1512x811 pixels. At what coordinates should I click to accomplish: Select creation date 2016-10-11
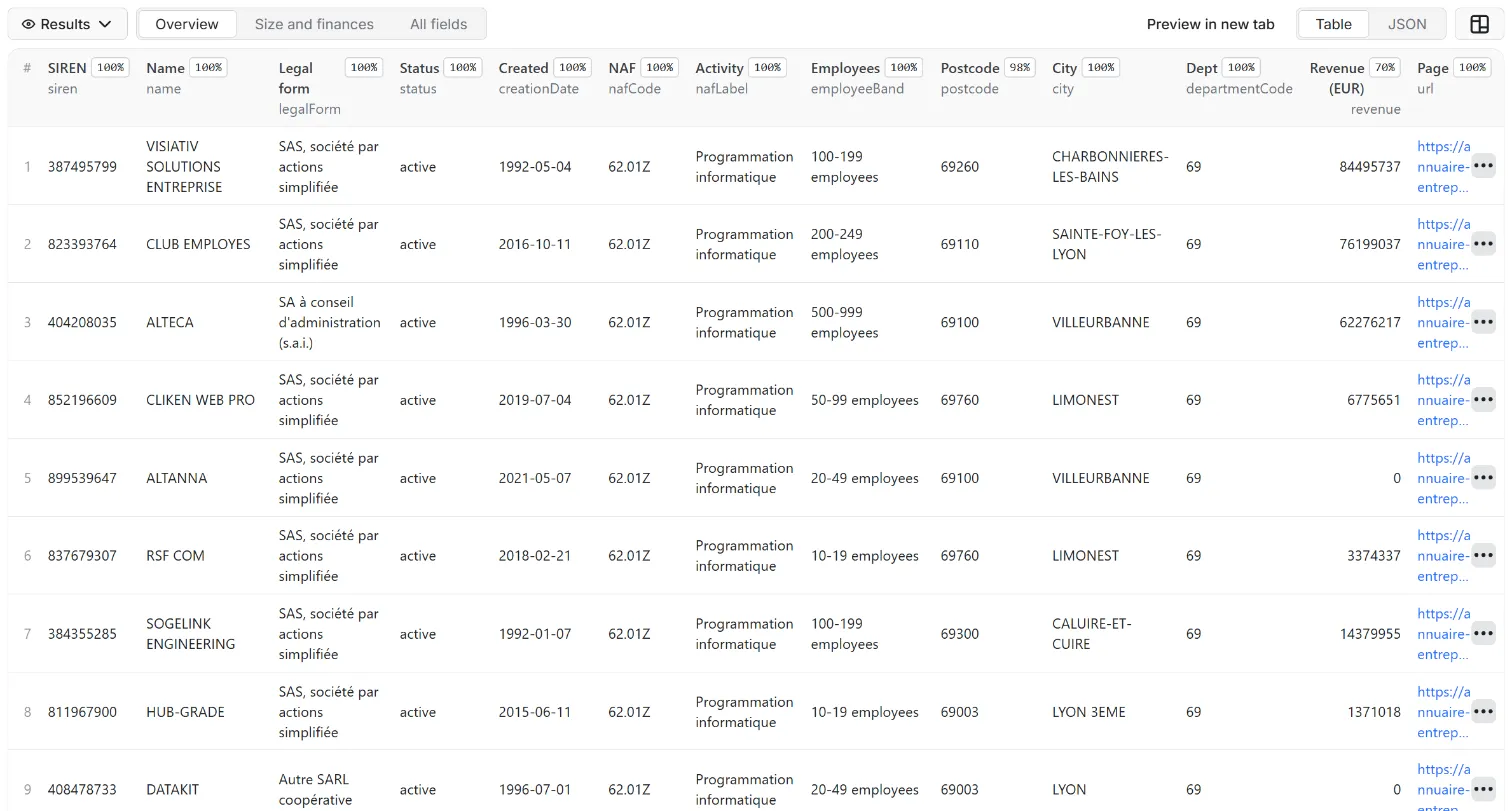(x=535, y=245)
